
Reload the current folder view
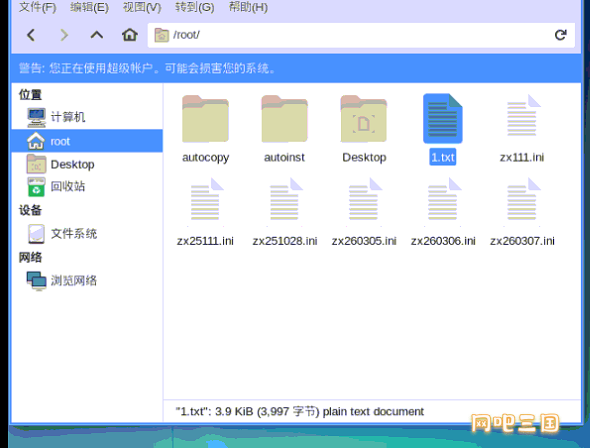click(x=561, y=35)
